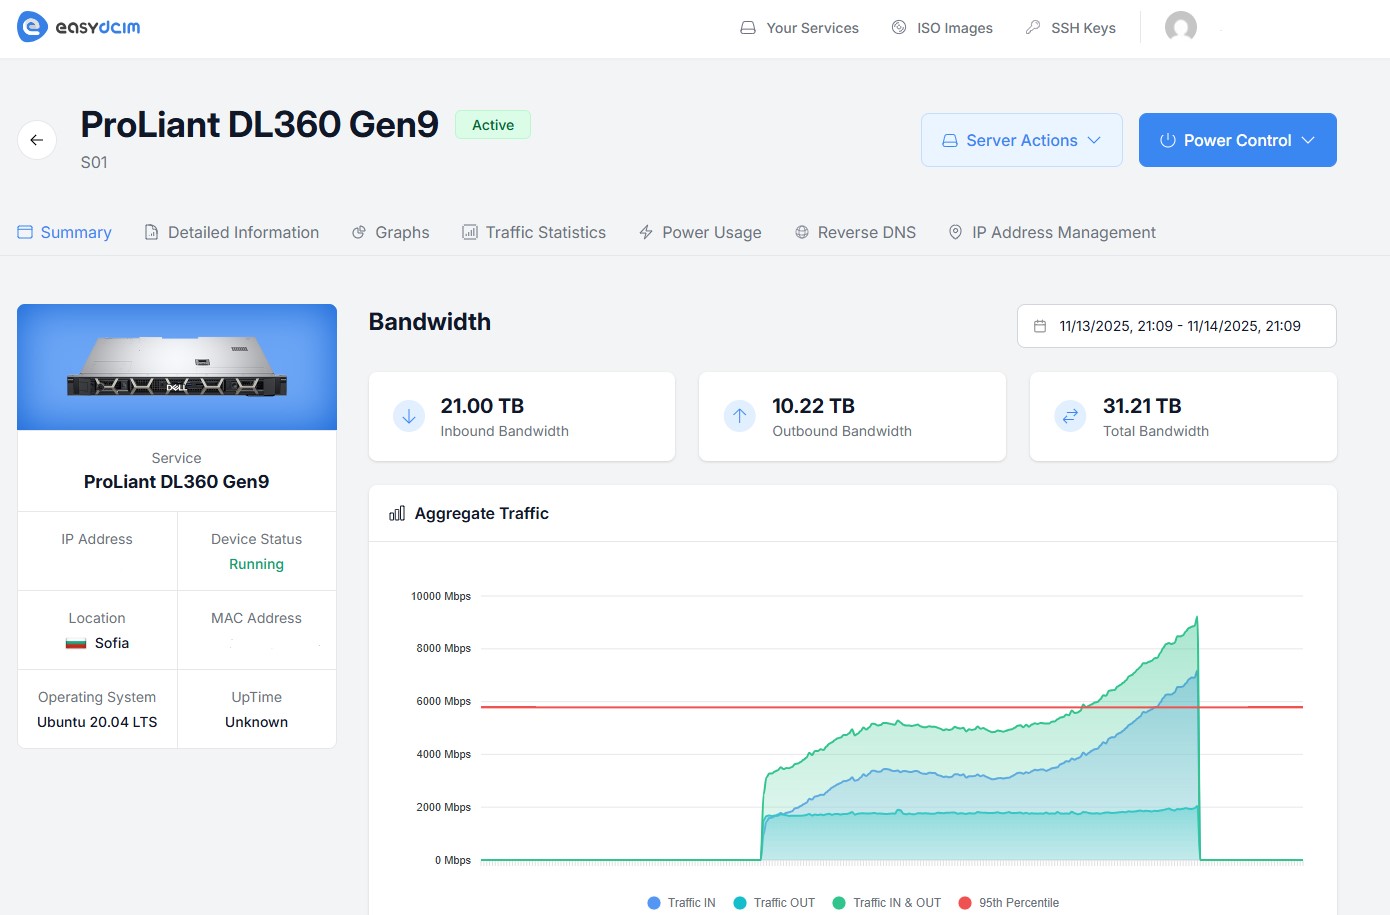Screen dimensions: 1390x915
Task: Switch to the Traffic Statistics tab
Action: coord(534,232)
